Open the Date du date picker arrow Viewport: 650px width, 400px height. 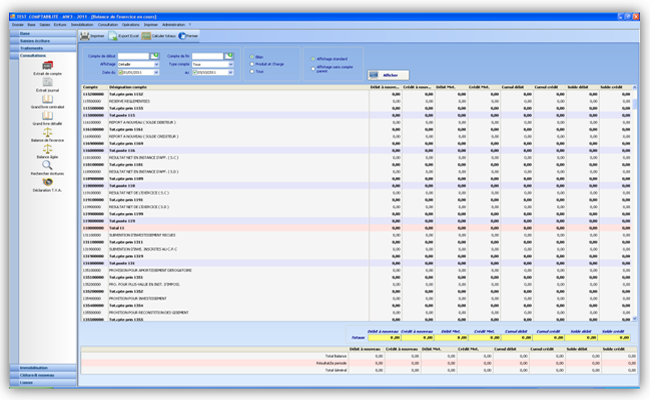(156, 72)
